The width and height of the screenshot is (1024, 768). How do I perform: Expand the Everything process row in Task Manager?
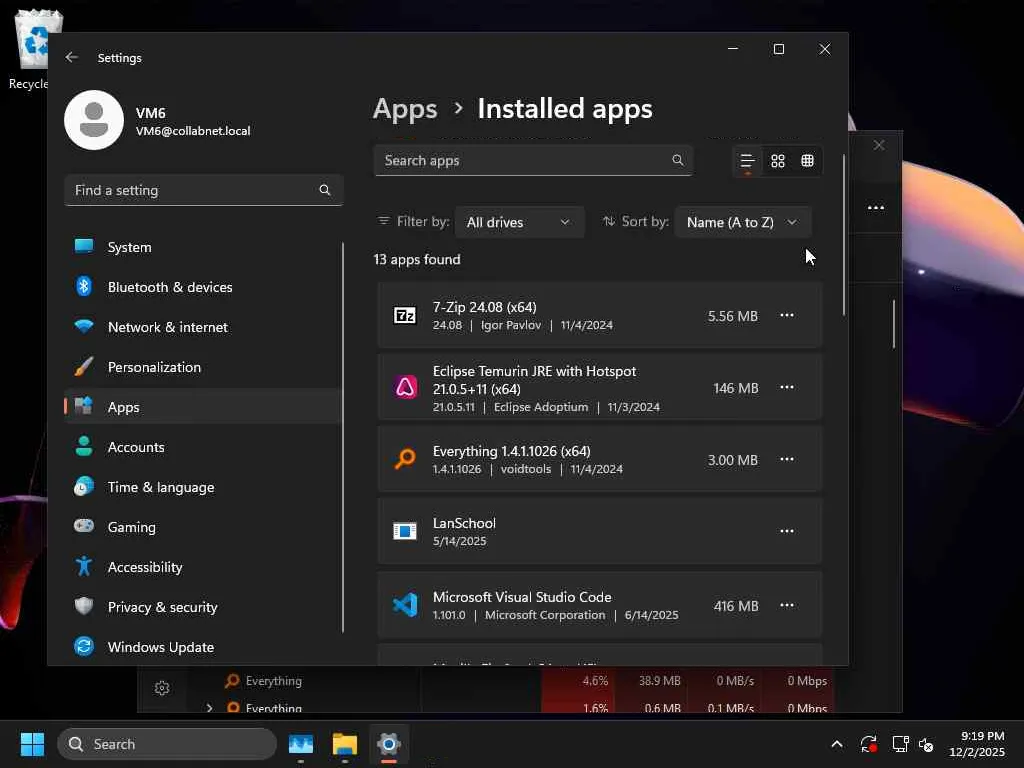point(209,708)
